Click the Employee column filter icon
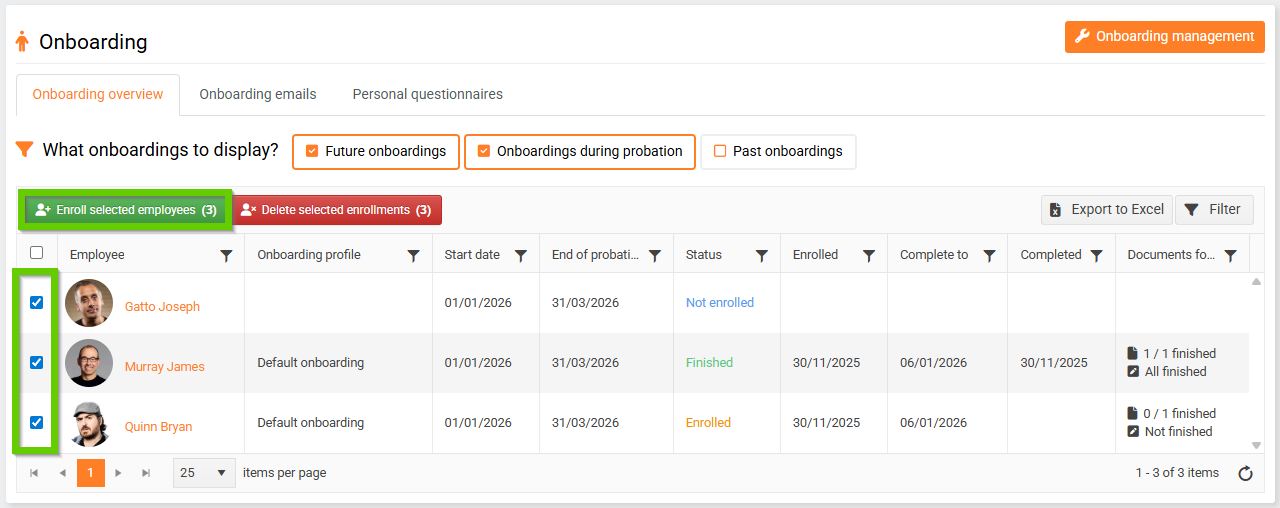 [226, 256]
